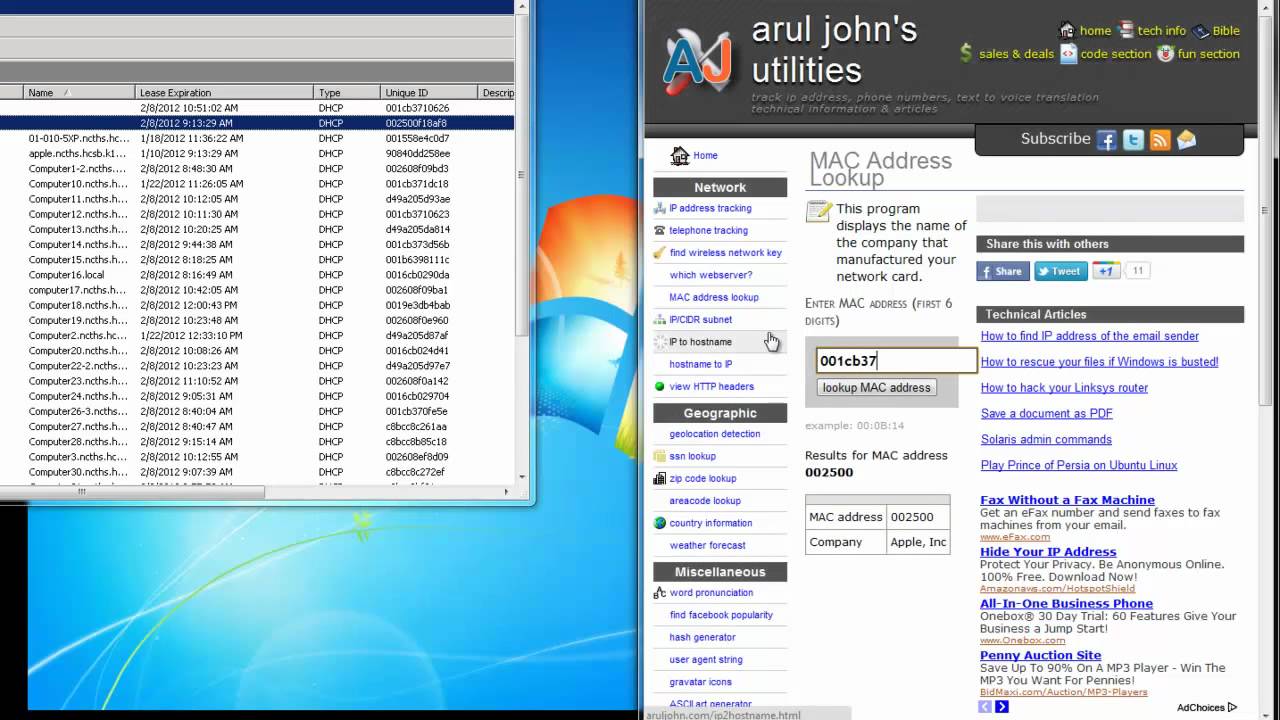Click the AdChoices arrow icon
Viewport: 1280px width, 720px height.
coord(1232,707)
